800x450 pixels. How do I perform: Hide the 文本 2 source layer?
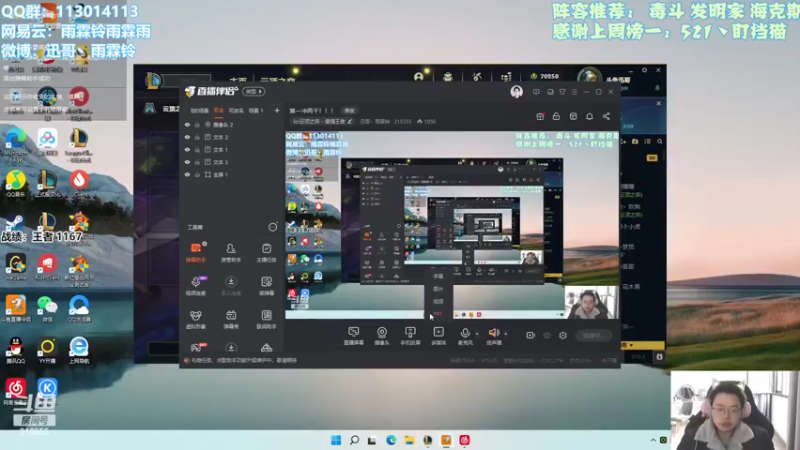(x=187, y=137)
